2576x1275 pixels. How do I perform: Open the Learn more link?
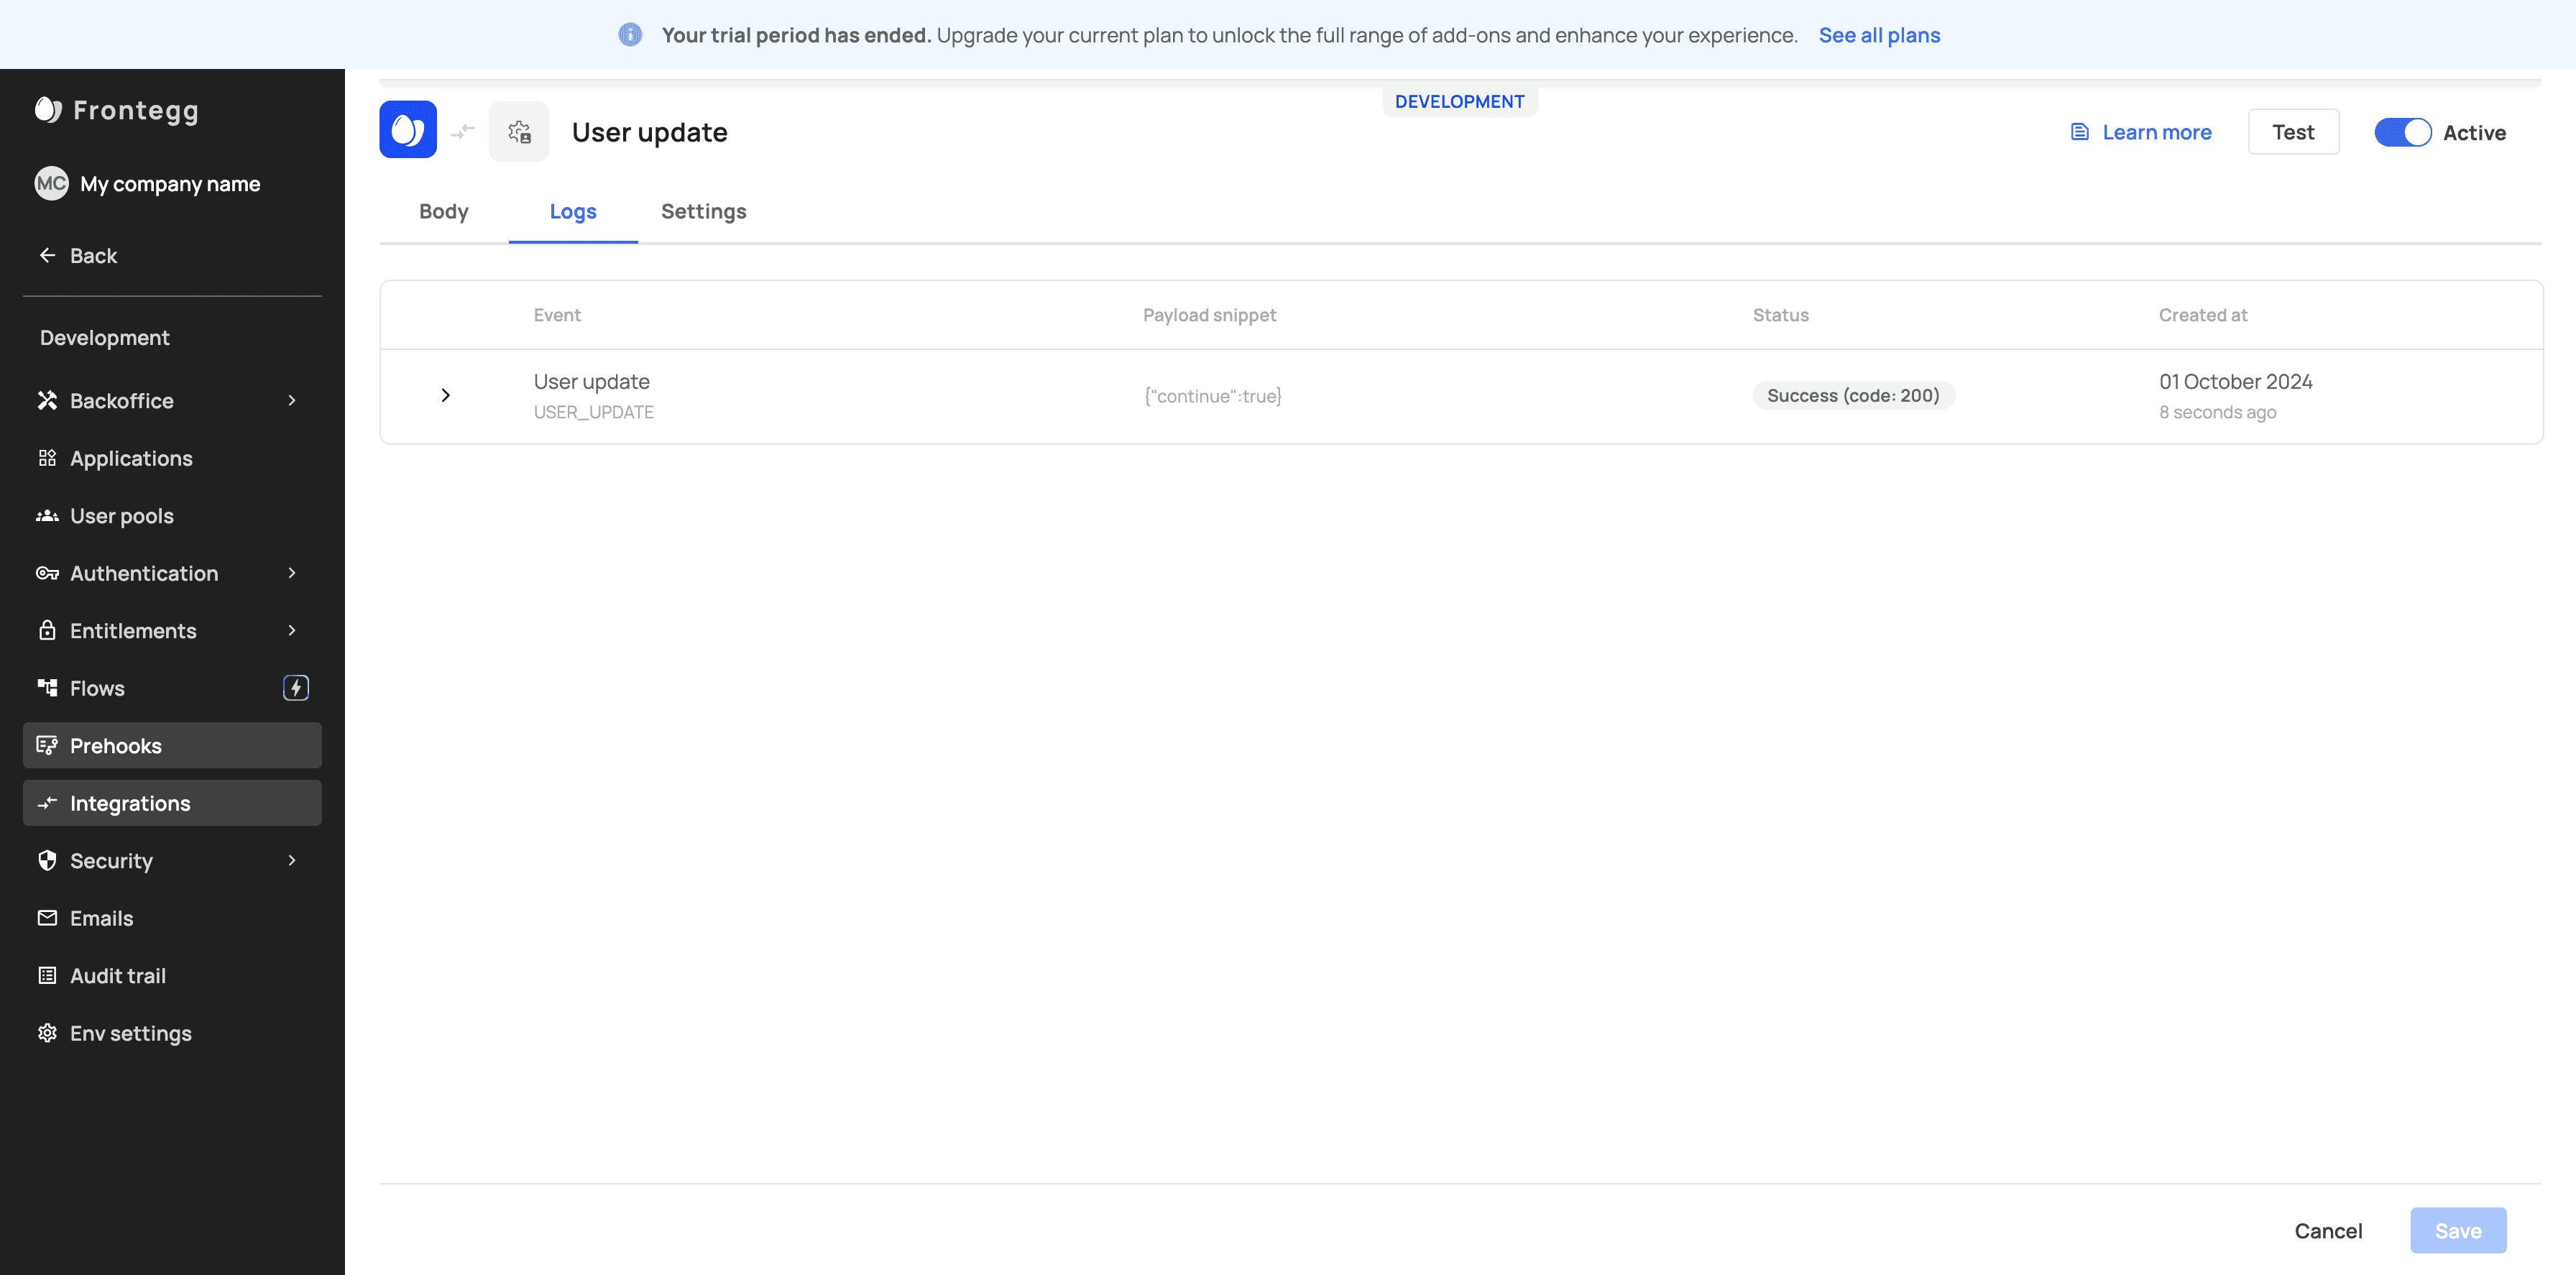2157,132
